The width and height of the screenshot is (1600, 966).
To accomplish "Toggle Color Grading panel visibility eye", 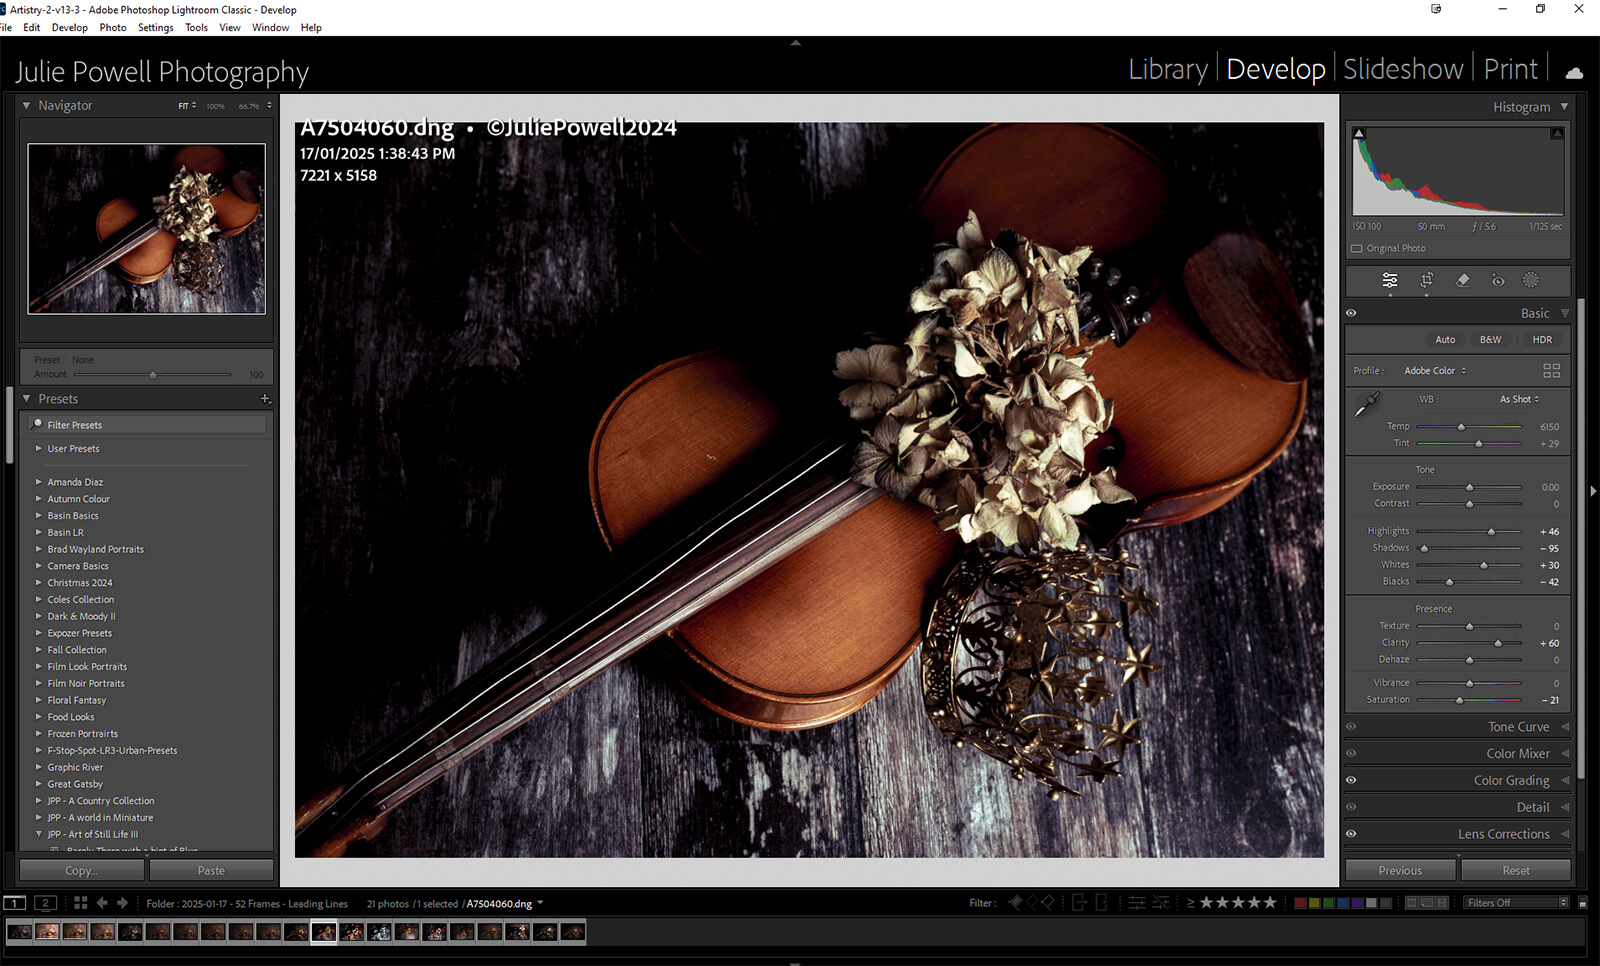I will coord(1351,781).
